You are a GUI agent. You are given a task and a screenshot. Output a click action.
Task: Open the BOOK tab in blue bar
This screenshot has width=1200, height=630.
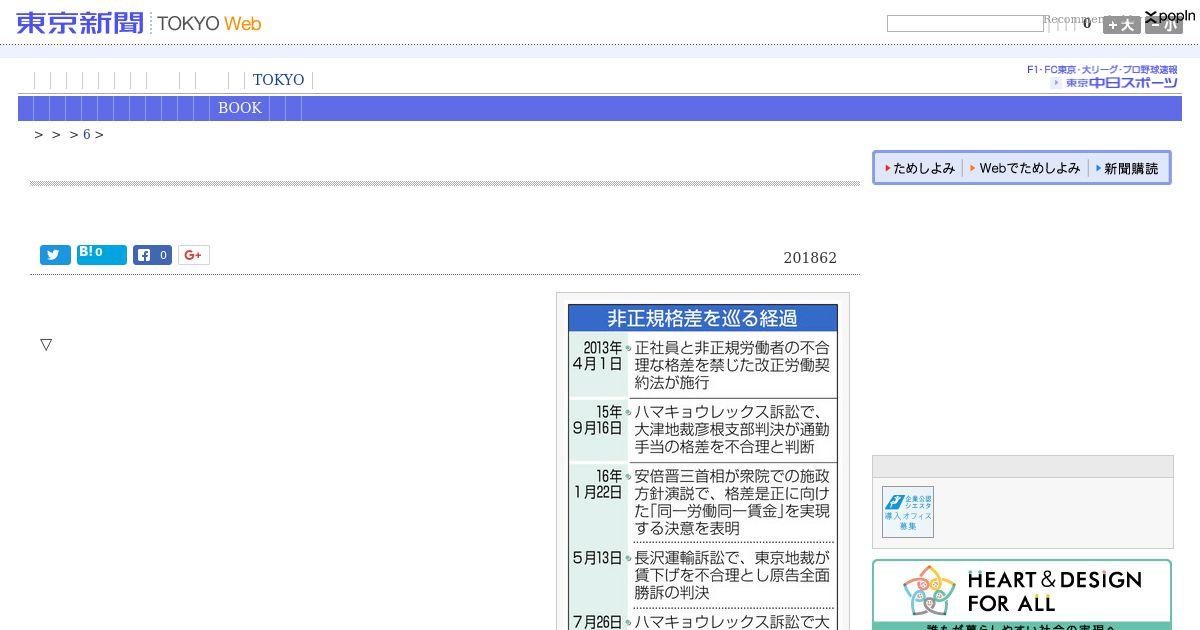click(240, 108)
